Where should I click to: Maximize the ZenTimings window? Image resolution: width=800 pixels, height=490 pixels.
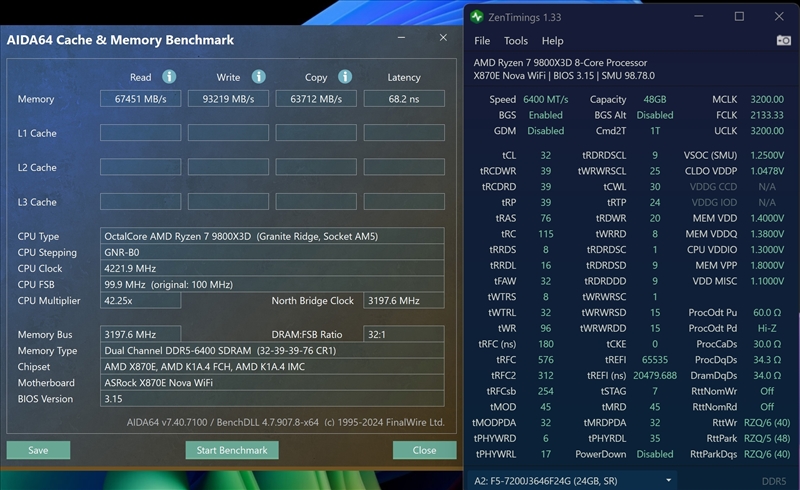(x=739, y=16)
